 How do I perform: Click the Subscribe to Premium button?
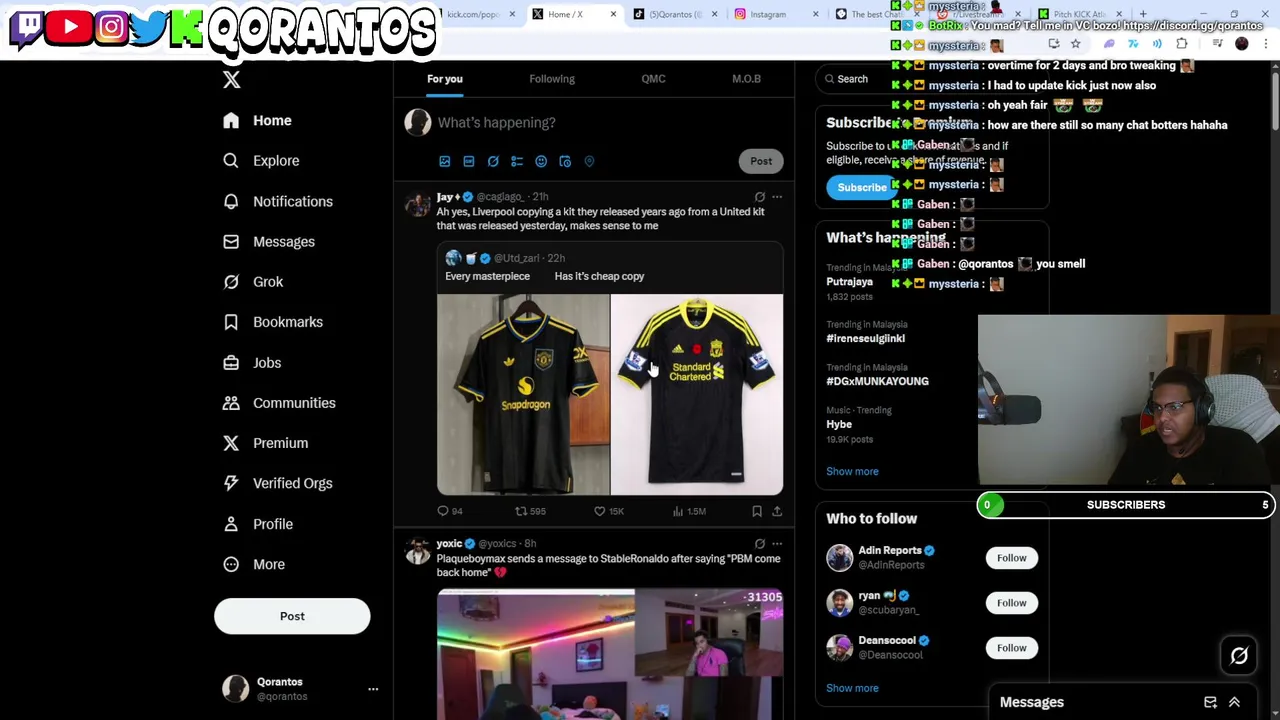click(860, 187)
